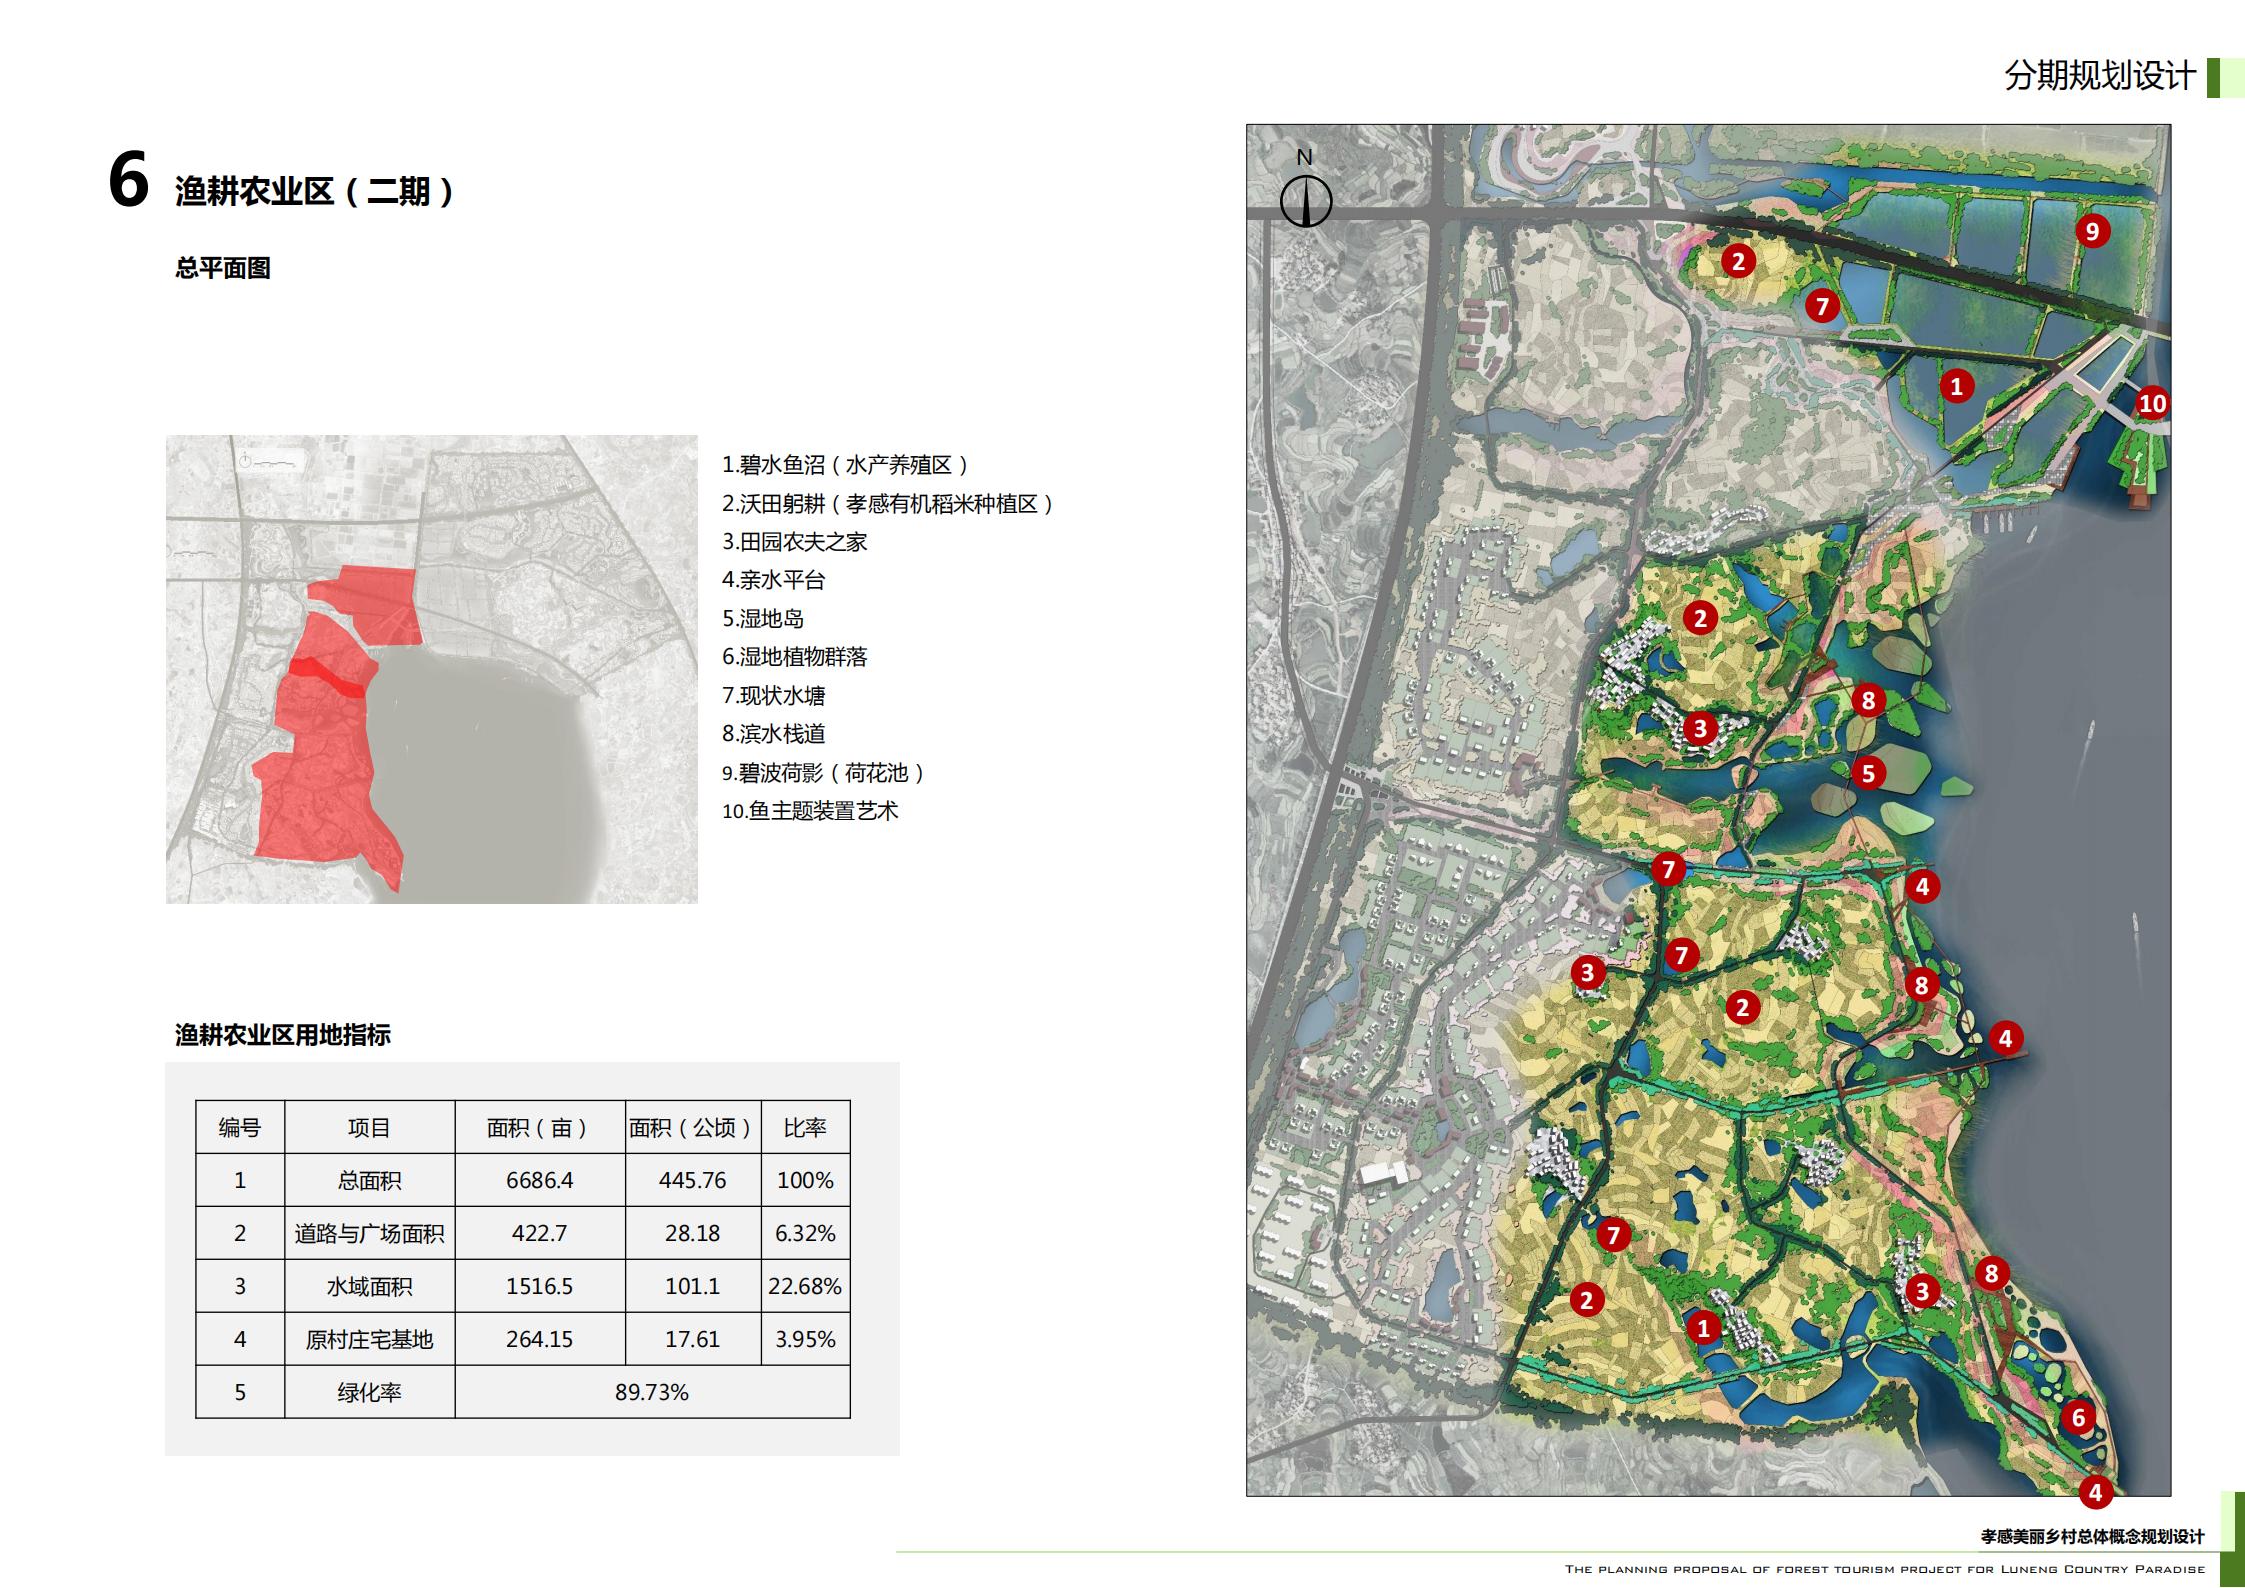Image resolution: width=2245 pixels, height=1588 pixels.
Task: Click the cell value 445.76
Action: [x=693, y=1181]
